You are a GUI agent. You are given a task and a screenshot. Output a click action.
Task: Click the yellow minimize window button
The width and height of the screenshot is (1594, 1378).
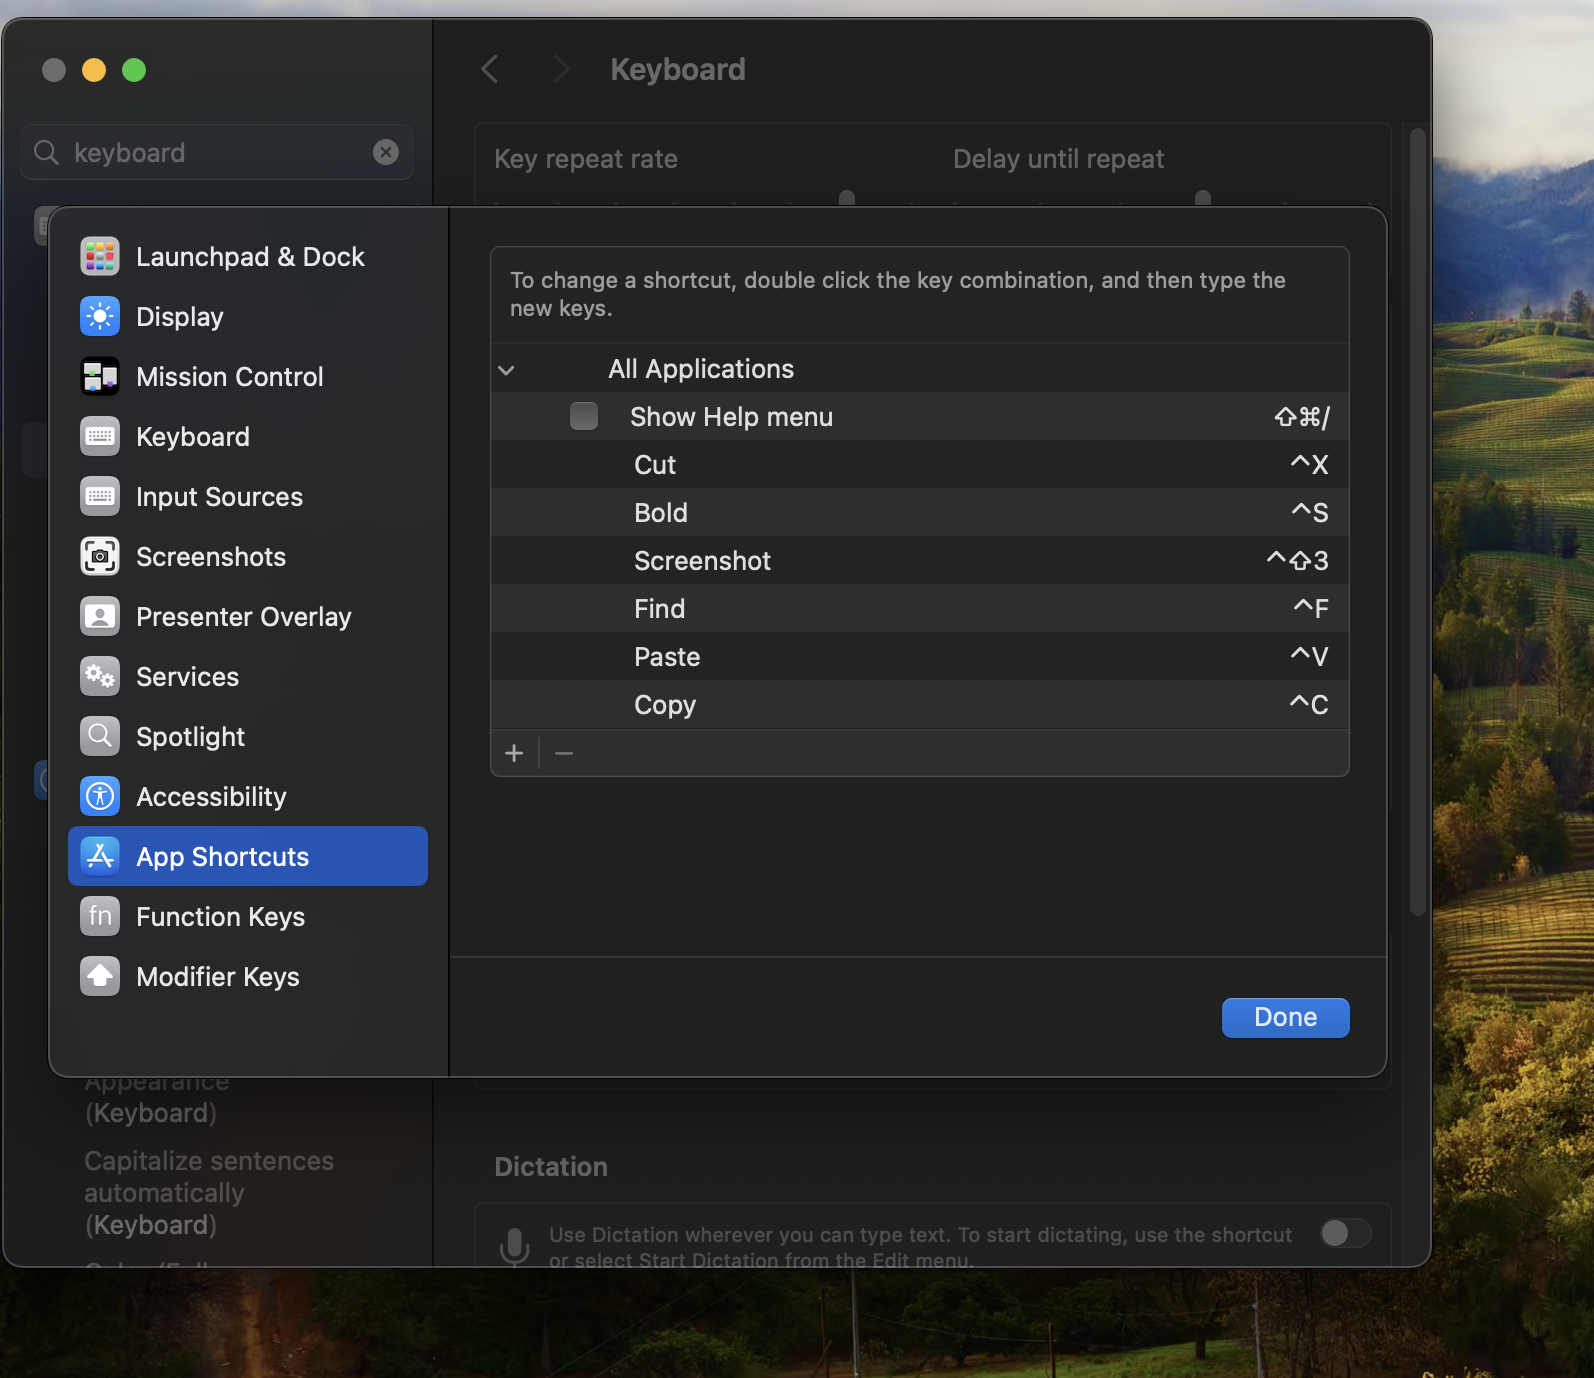click(94, 70)
